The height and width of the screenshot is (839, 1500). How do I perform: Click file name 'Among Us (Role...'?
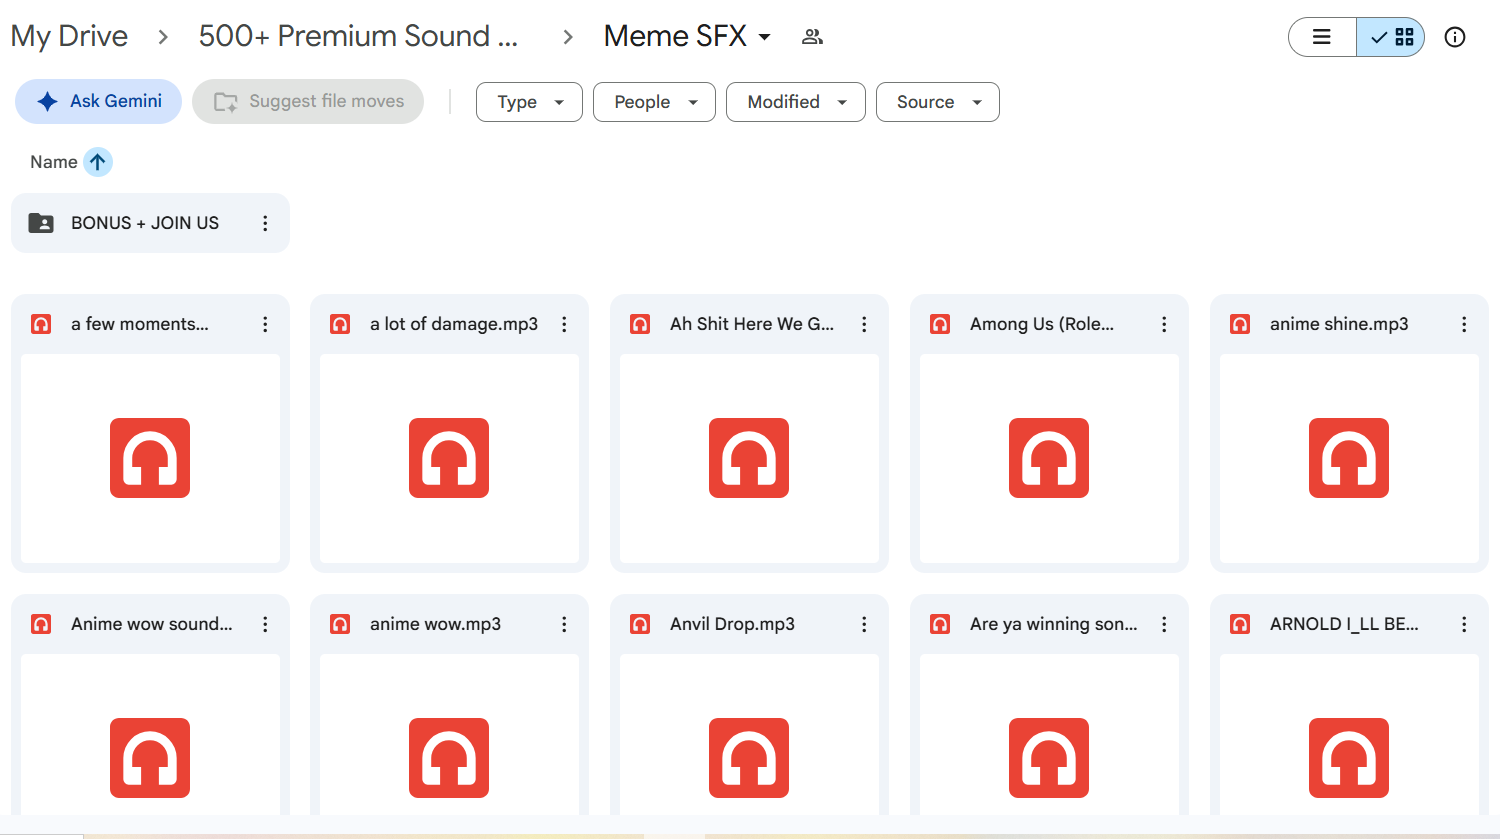coord(1042,324)
